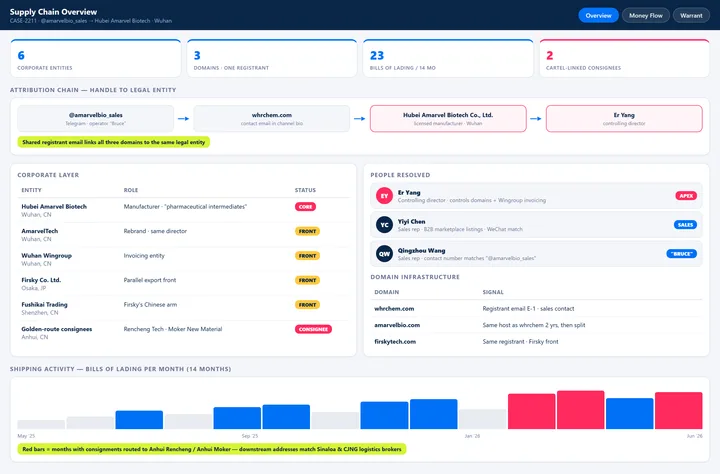Image resolution: width=720 pixels, height=474 pixels.
Task: Open the Warrant tab
Action: [691, 15]
